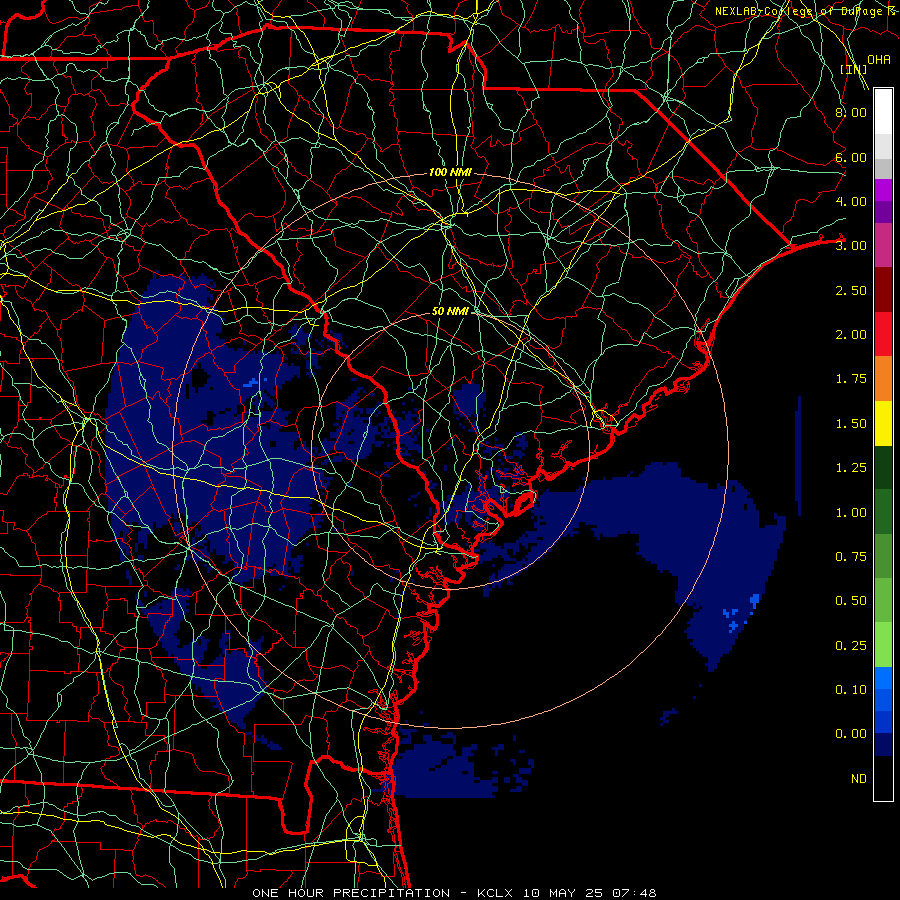Viewport: 900px width, 900px height.
Task: Select the light blue swatch near 0.10
Action: point(883,678)
